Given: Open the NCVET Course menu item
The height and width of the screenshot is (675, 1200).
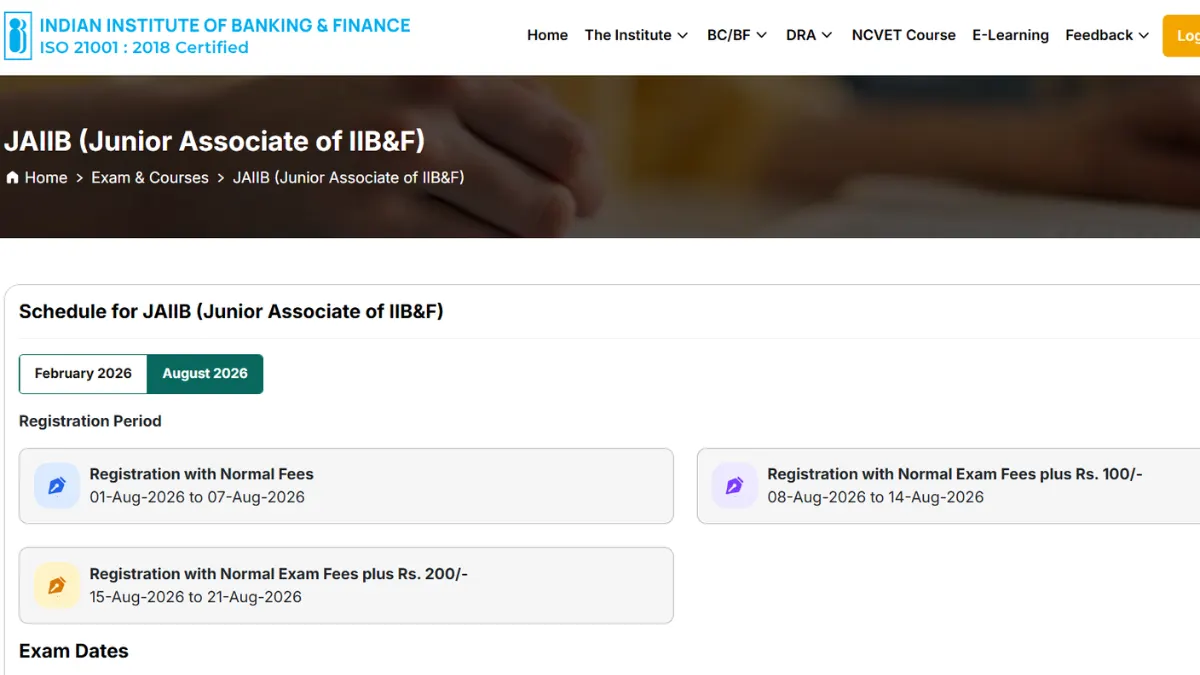Looking at the screenshot, I should tap(903, 35).
